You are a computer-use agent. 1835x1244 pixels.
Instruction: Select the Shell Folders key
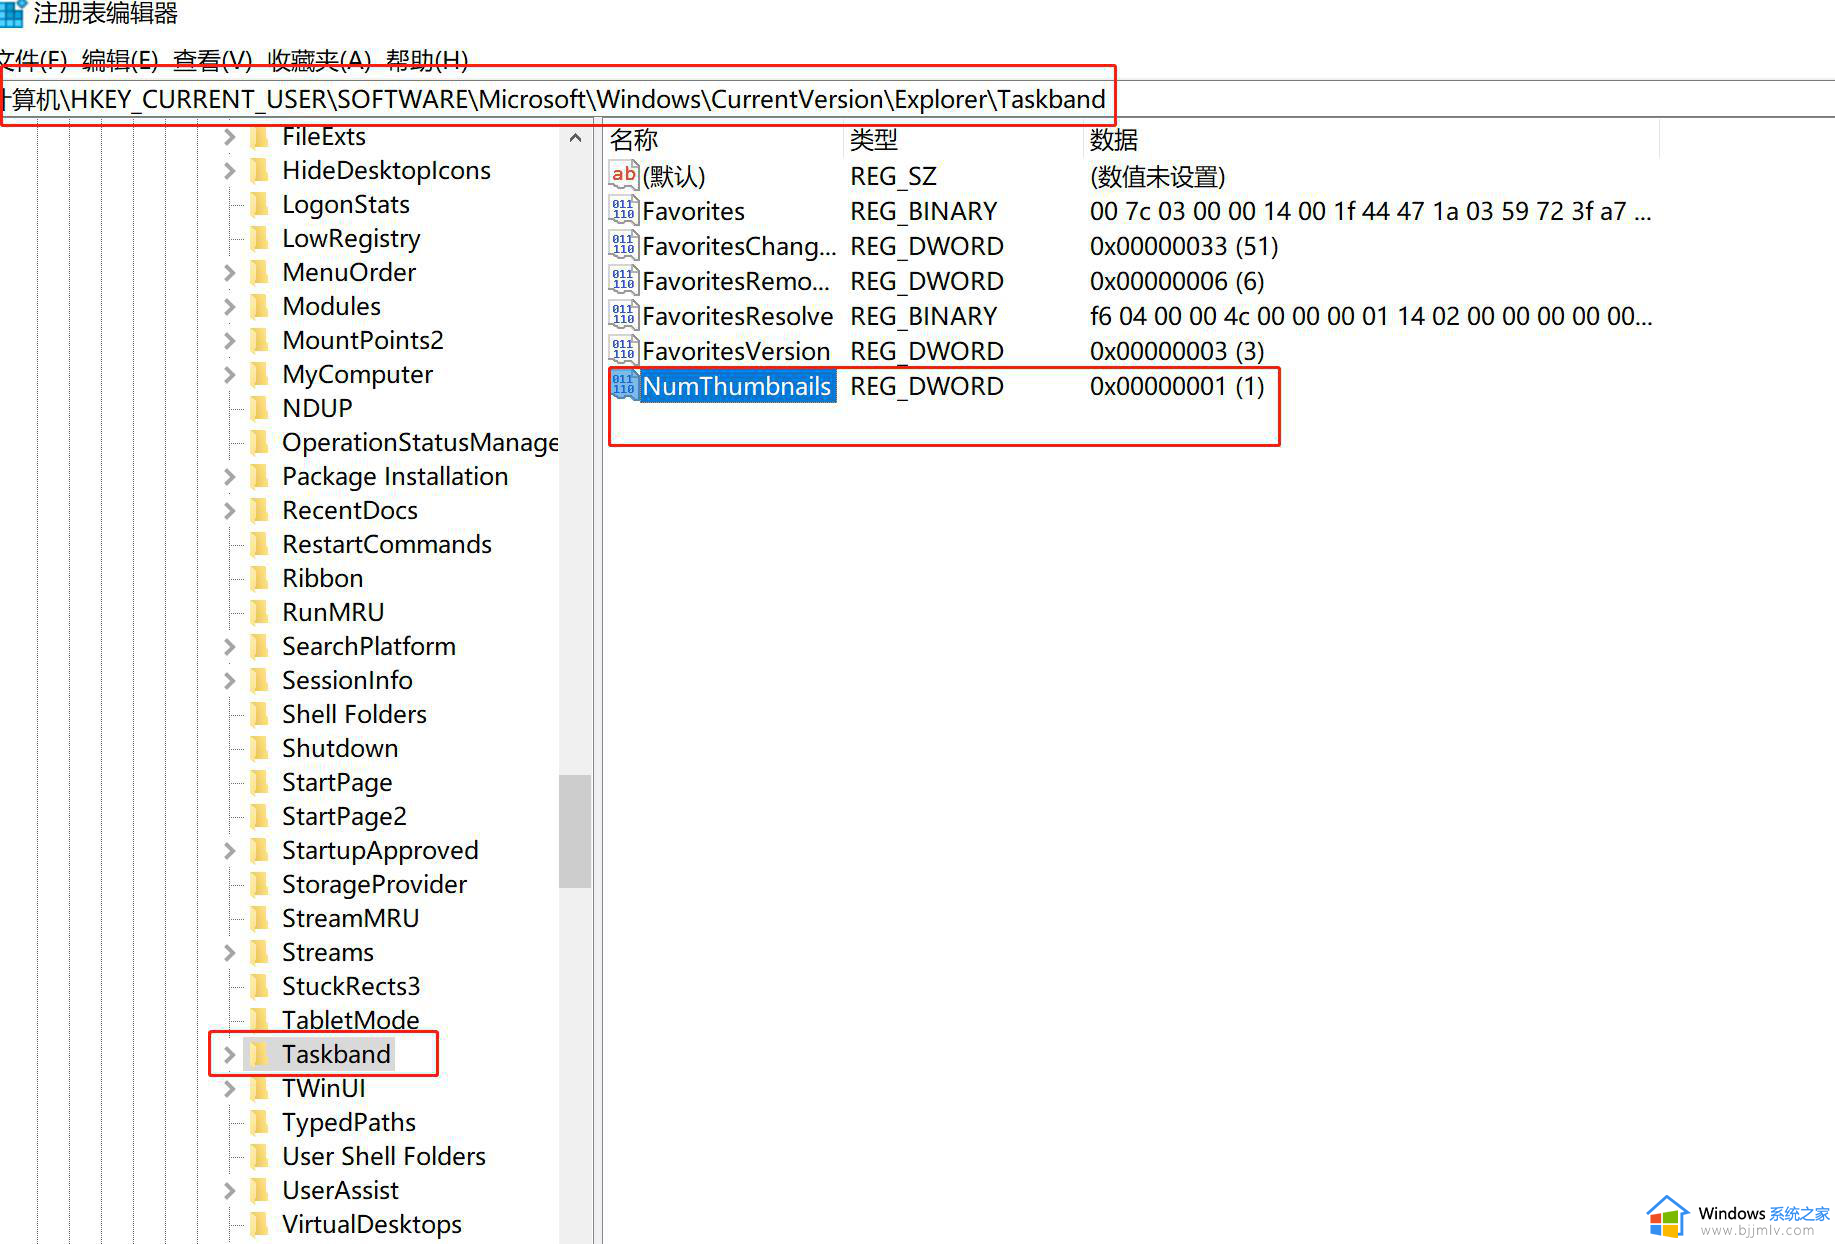(x=354, y=715)
